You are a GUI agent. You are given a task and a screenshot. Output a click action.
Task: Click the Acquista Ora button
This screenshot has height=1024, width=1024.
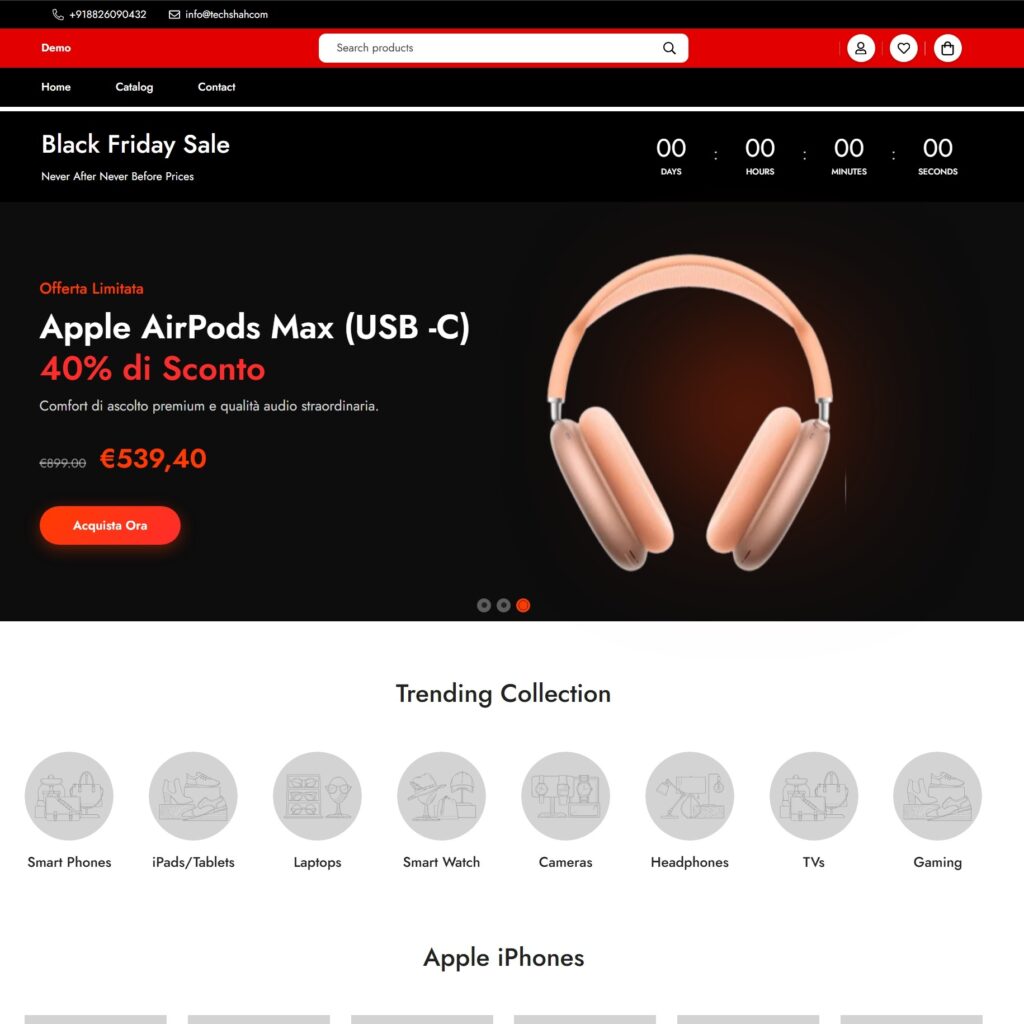point(110,526)
